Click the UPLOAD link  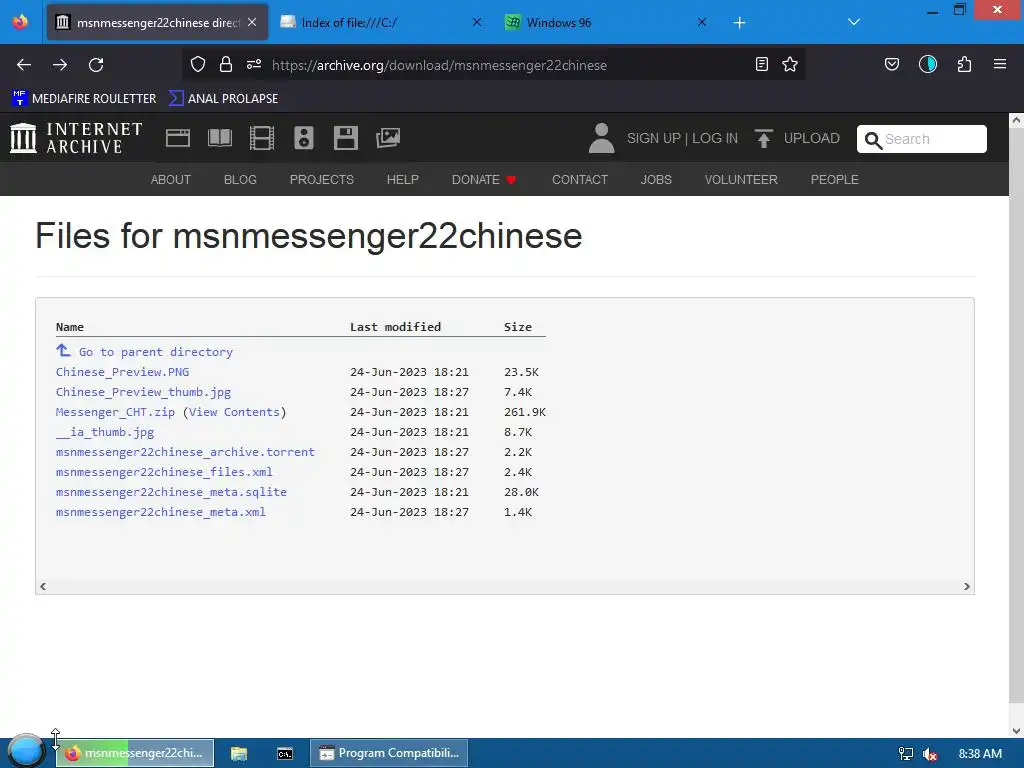pyautogui.click(x=797, y=138)
